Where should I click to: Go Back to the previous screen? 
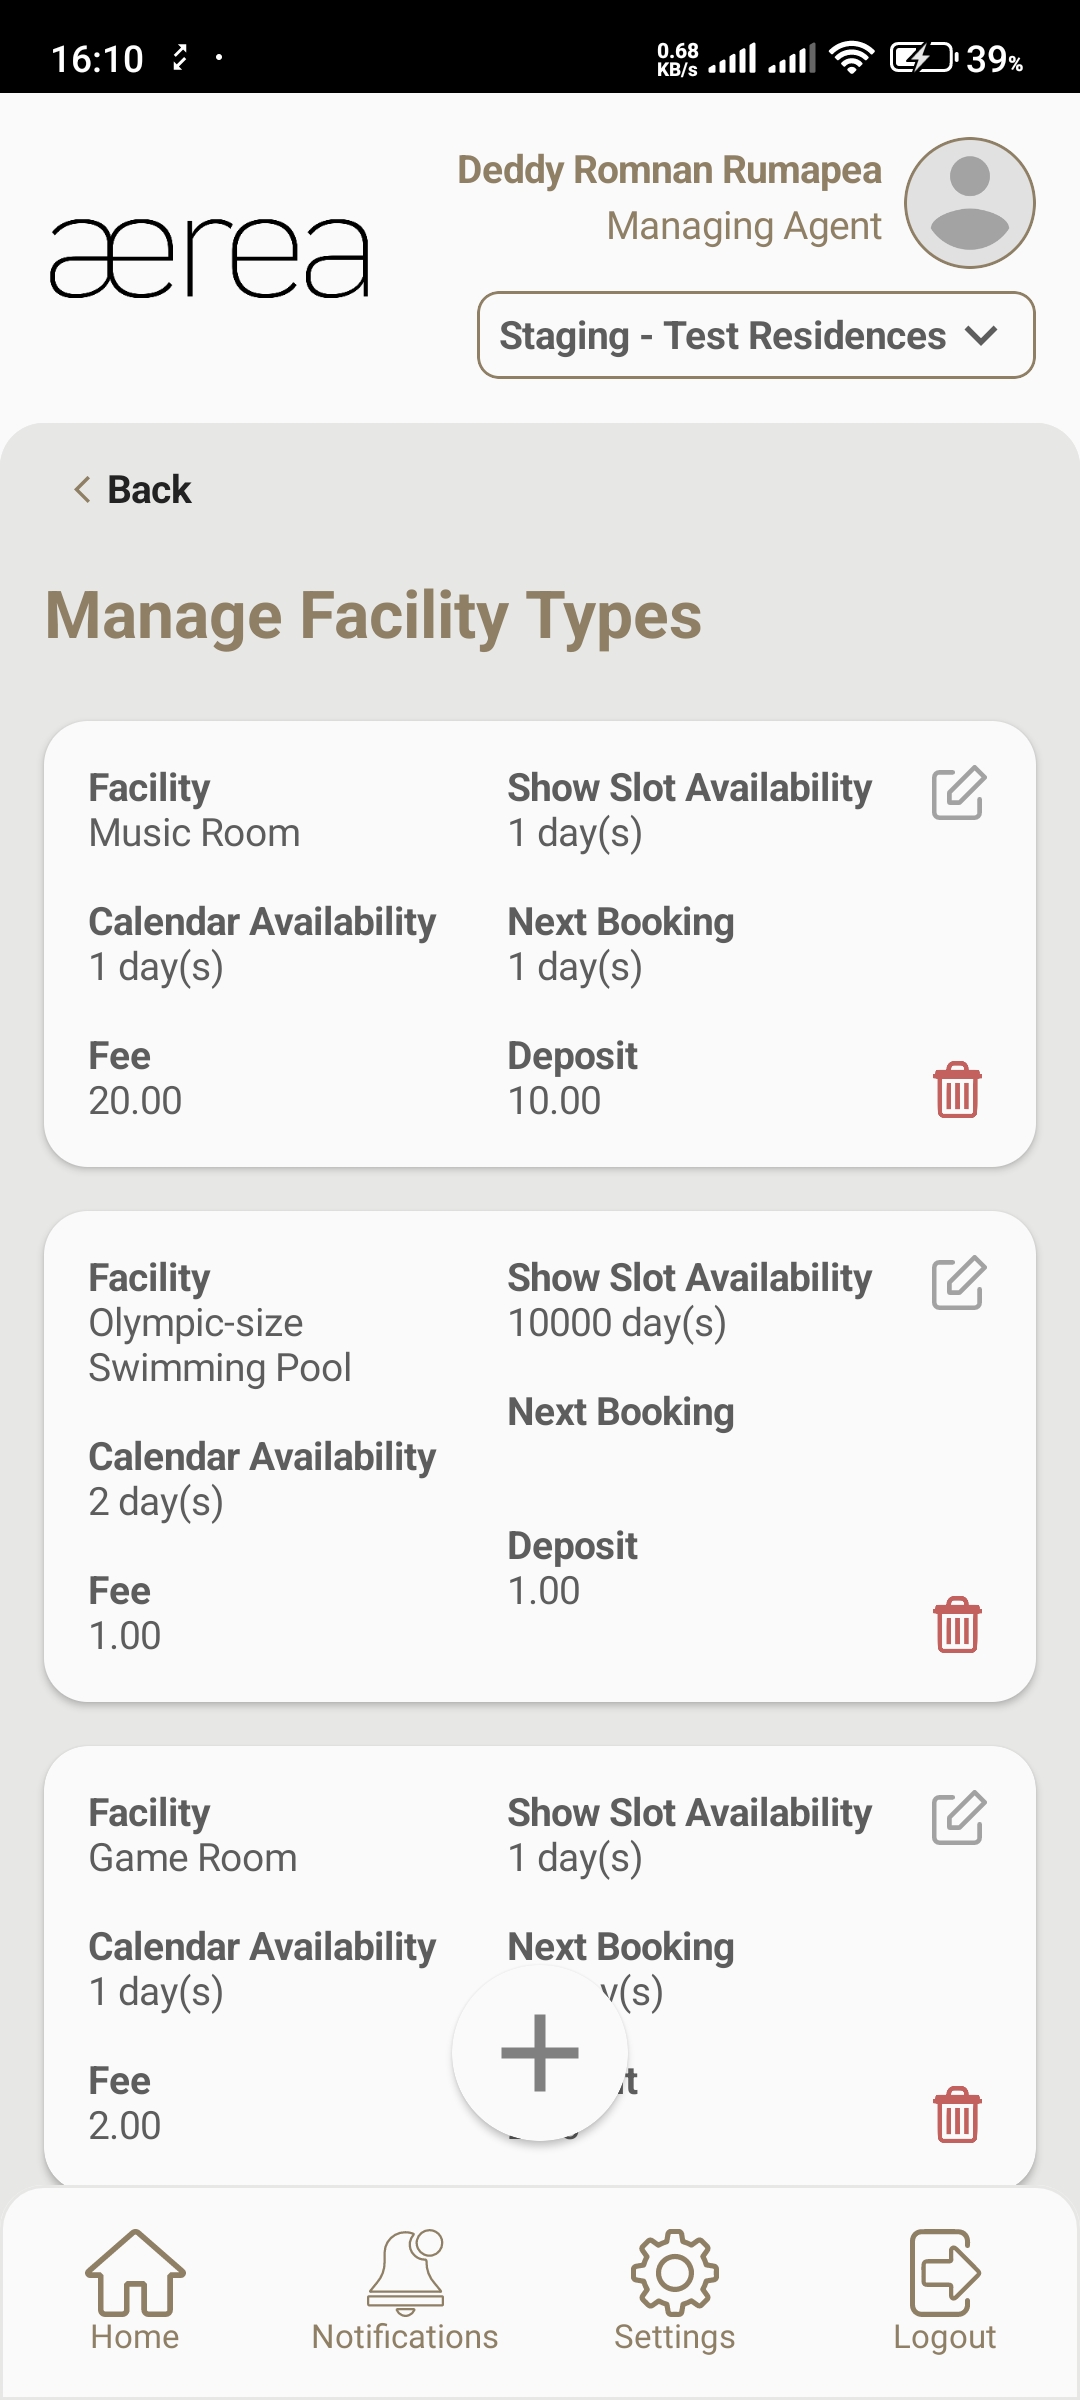click(x=133, y=490)
